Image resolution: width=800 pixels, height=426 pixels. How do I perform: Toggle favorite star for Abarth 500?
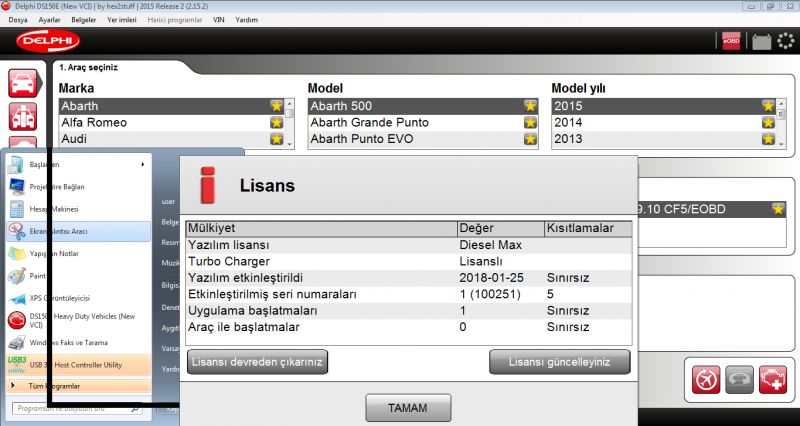[x=530, y=106]
